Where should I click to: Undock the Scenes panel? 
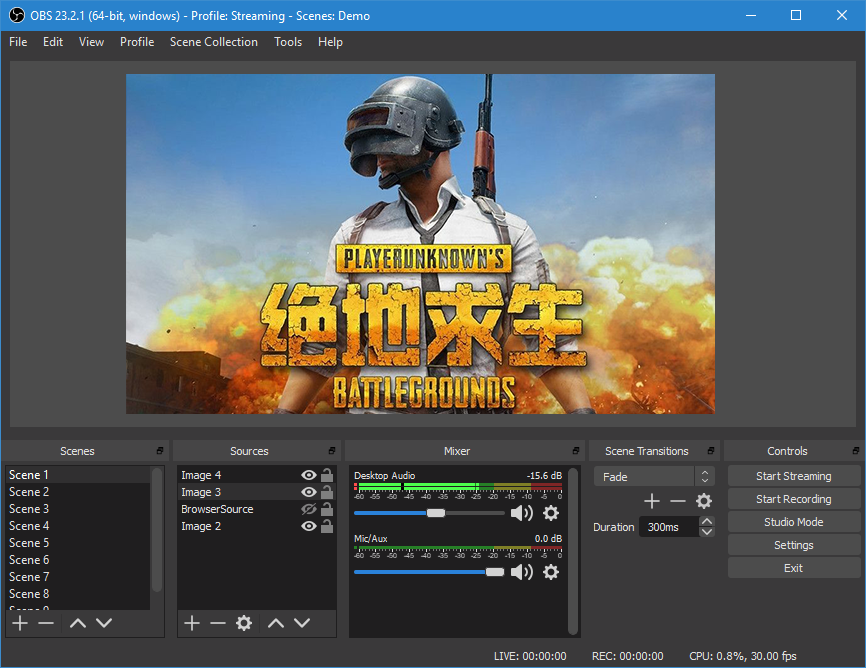pos(160,451)
